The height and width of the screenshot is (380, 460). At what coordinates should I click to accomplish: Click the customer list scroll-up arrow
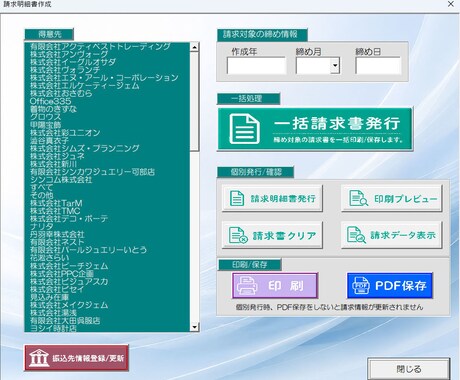click(195, 47)
